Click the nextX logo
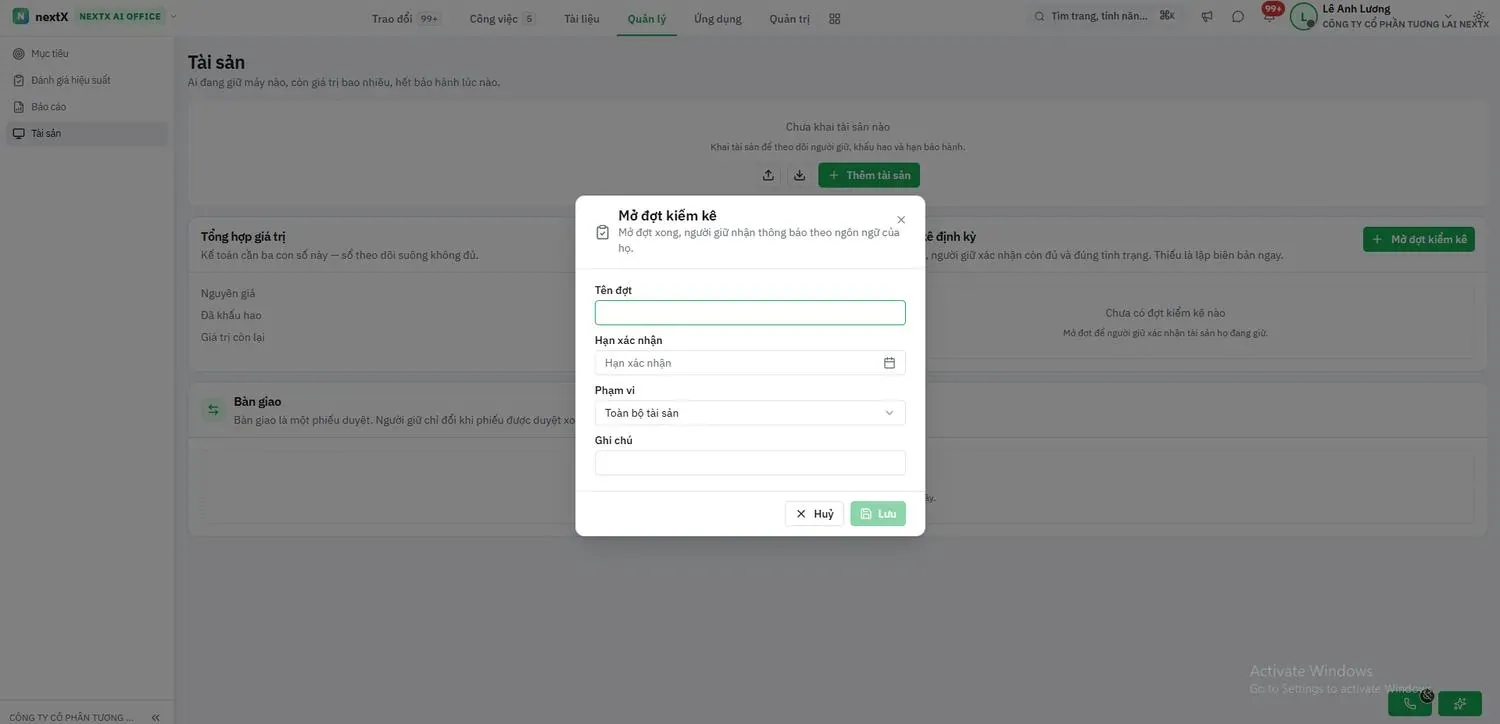Screen dimensions: 1500x724 40,16
